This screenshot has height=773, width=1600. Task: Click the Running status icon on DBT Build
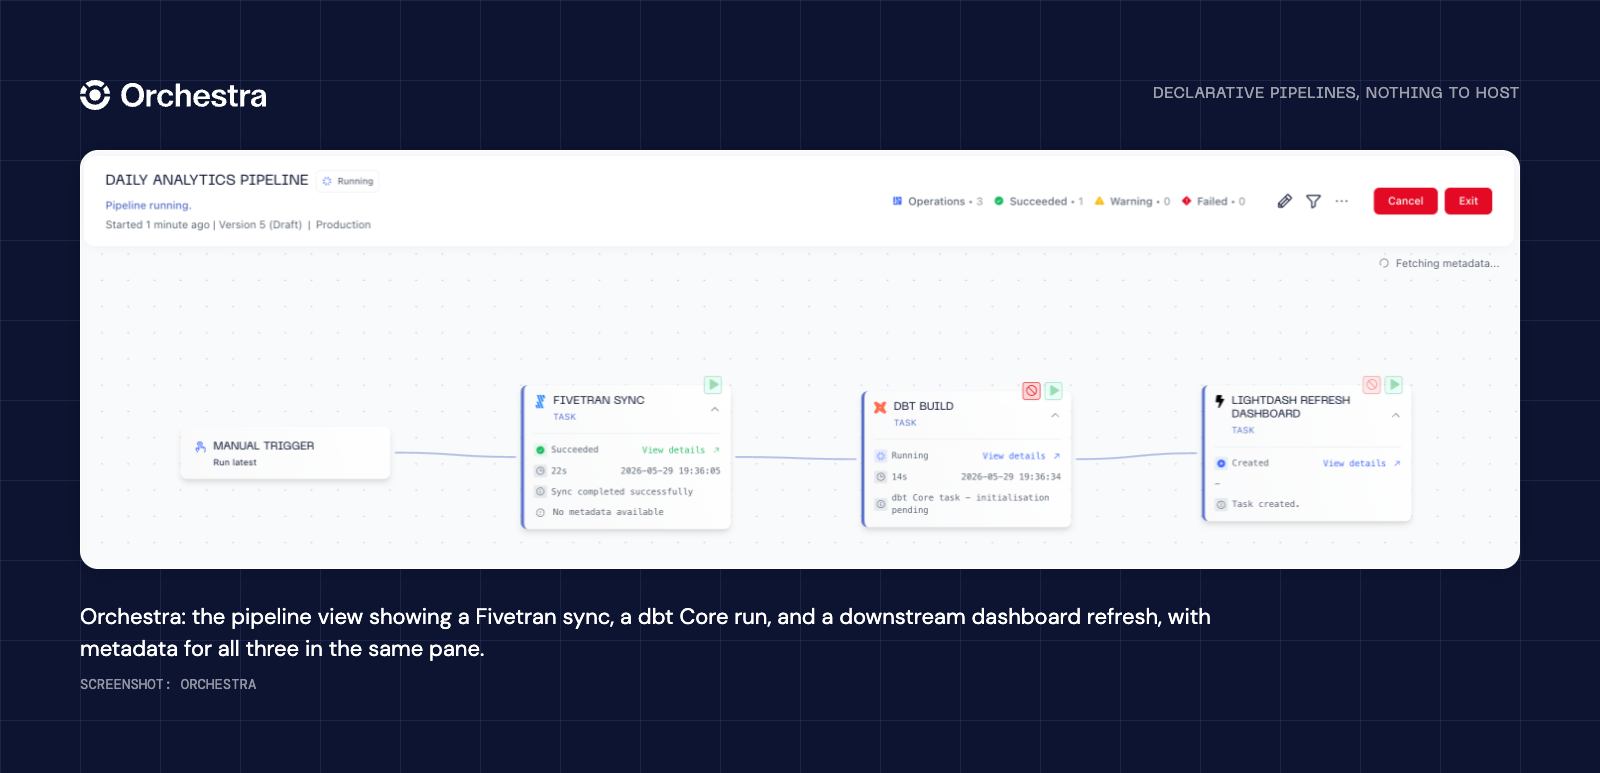[880, 456]
